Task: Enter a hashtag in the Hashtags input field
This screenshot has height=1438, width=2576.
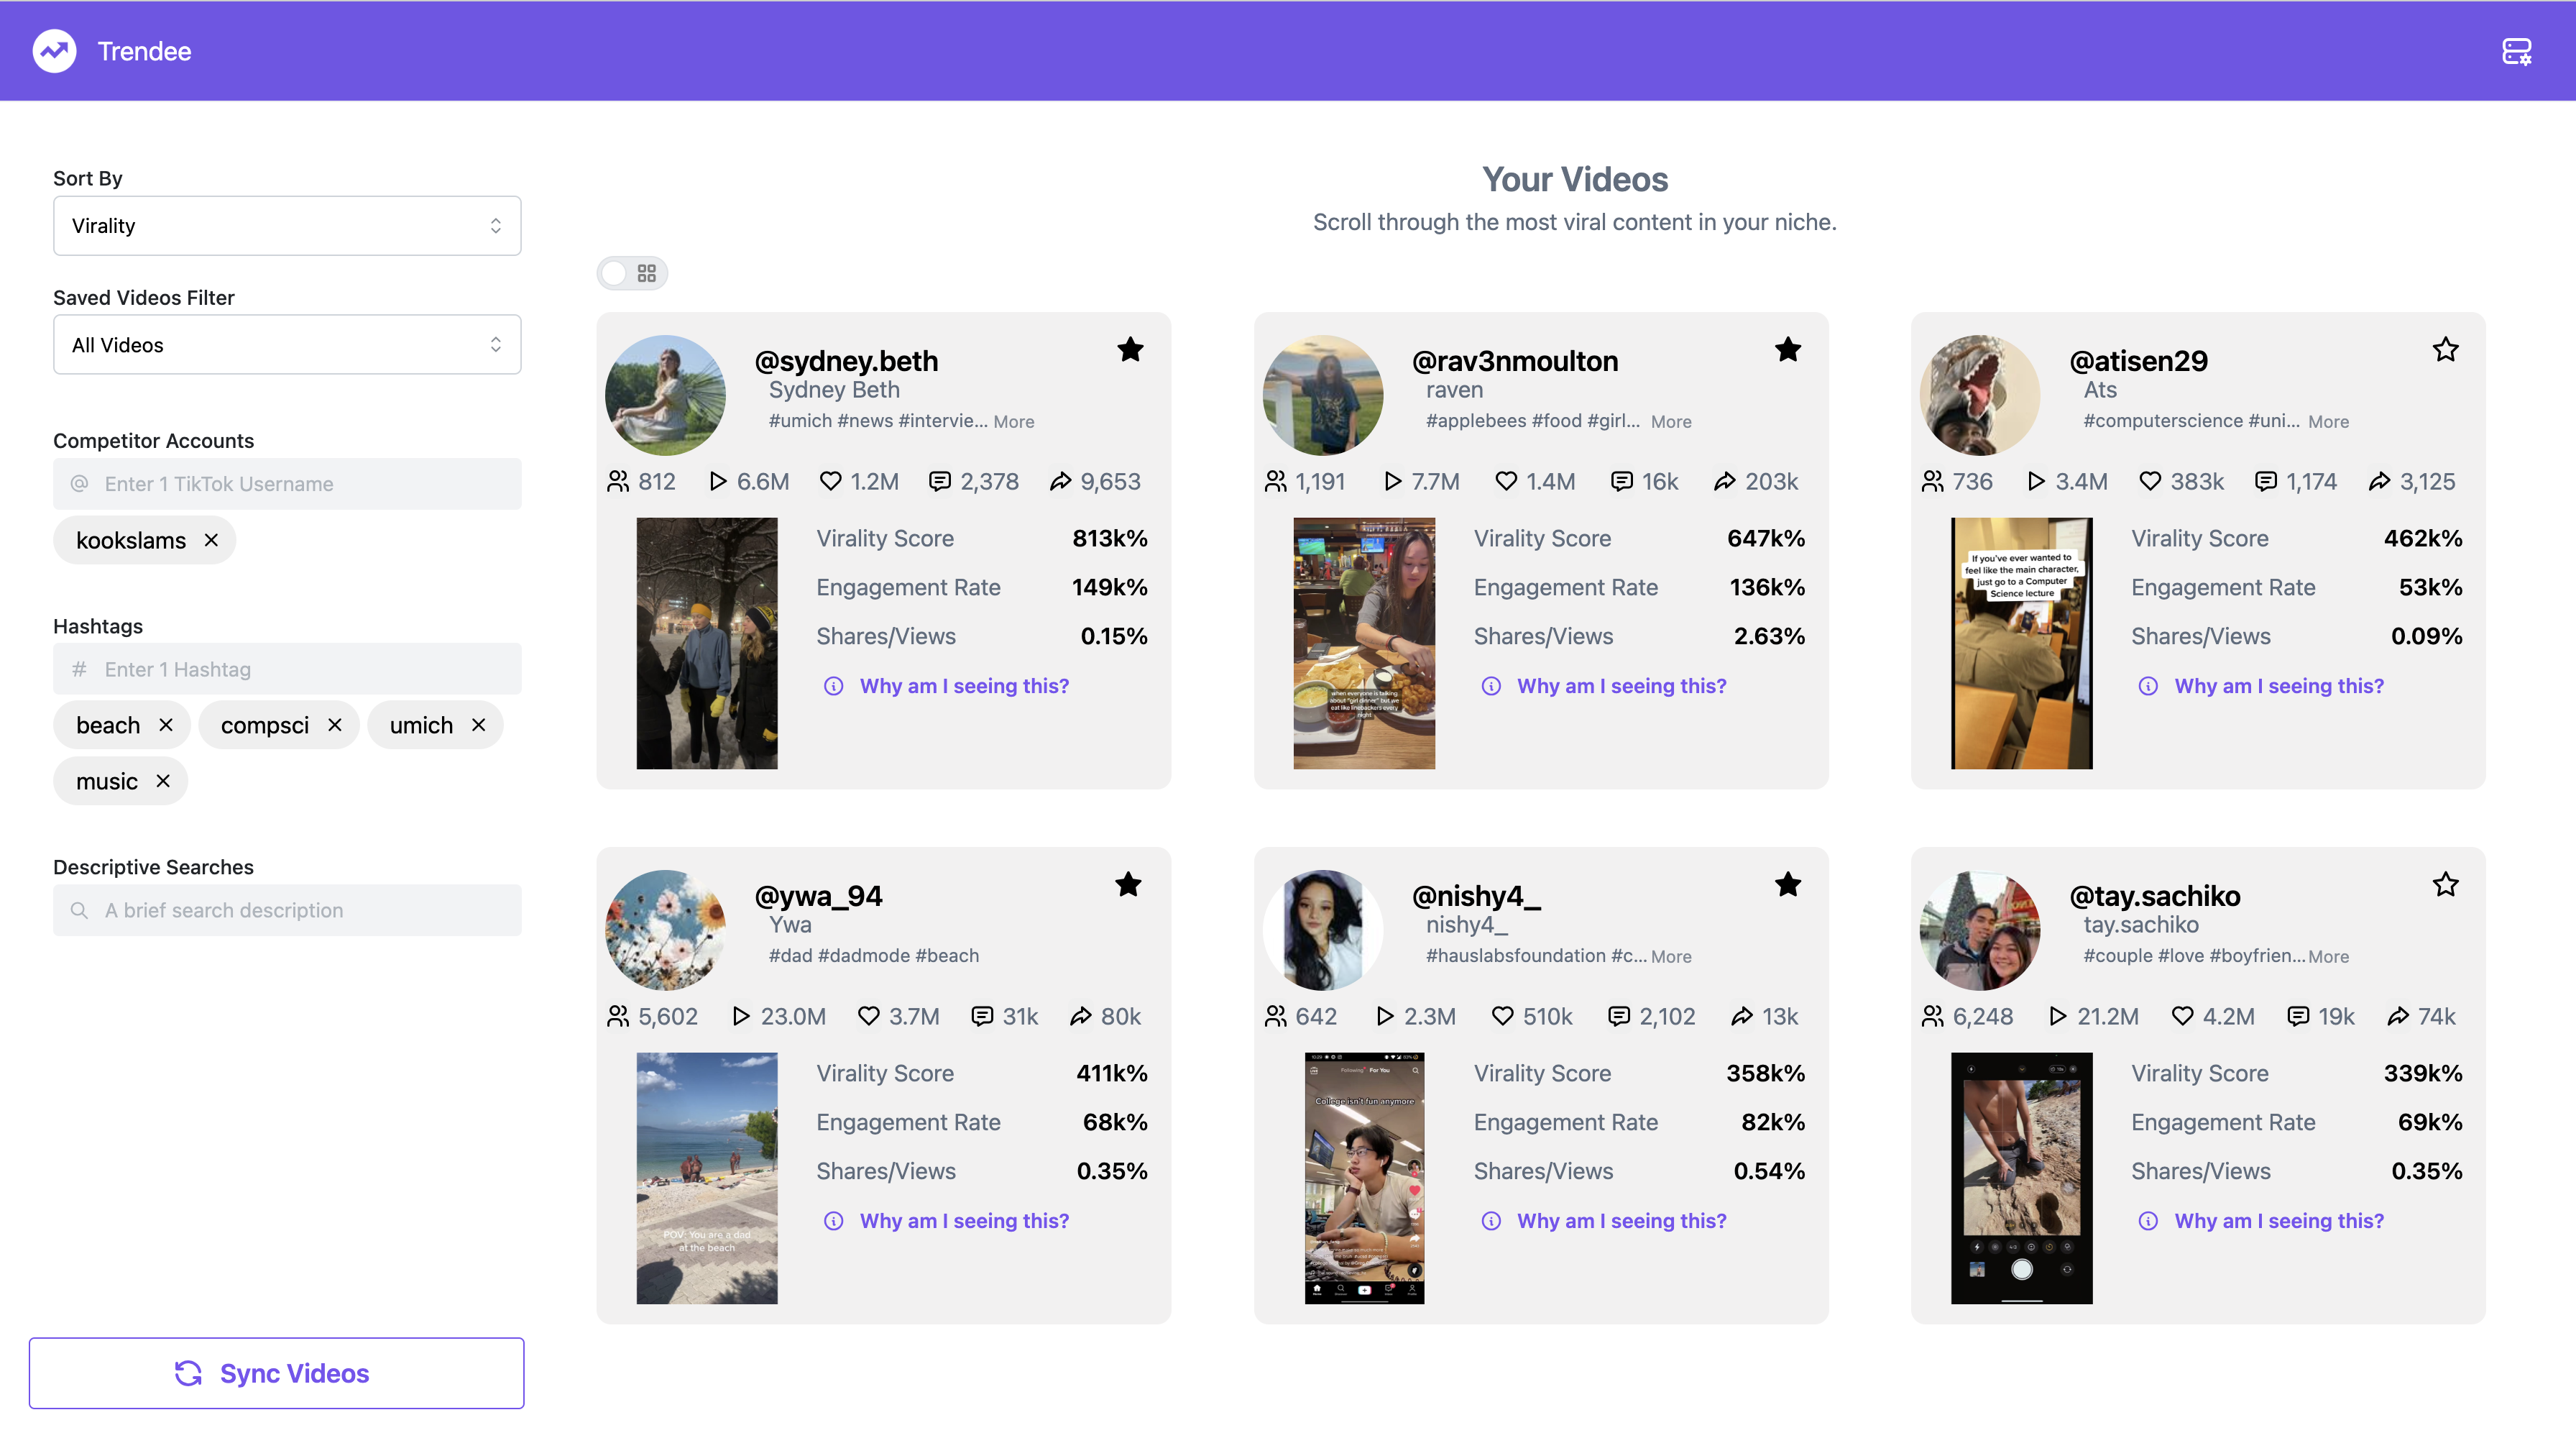Action: pyautogui.click(x=287, y=669)
